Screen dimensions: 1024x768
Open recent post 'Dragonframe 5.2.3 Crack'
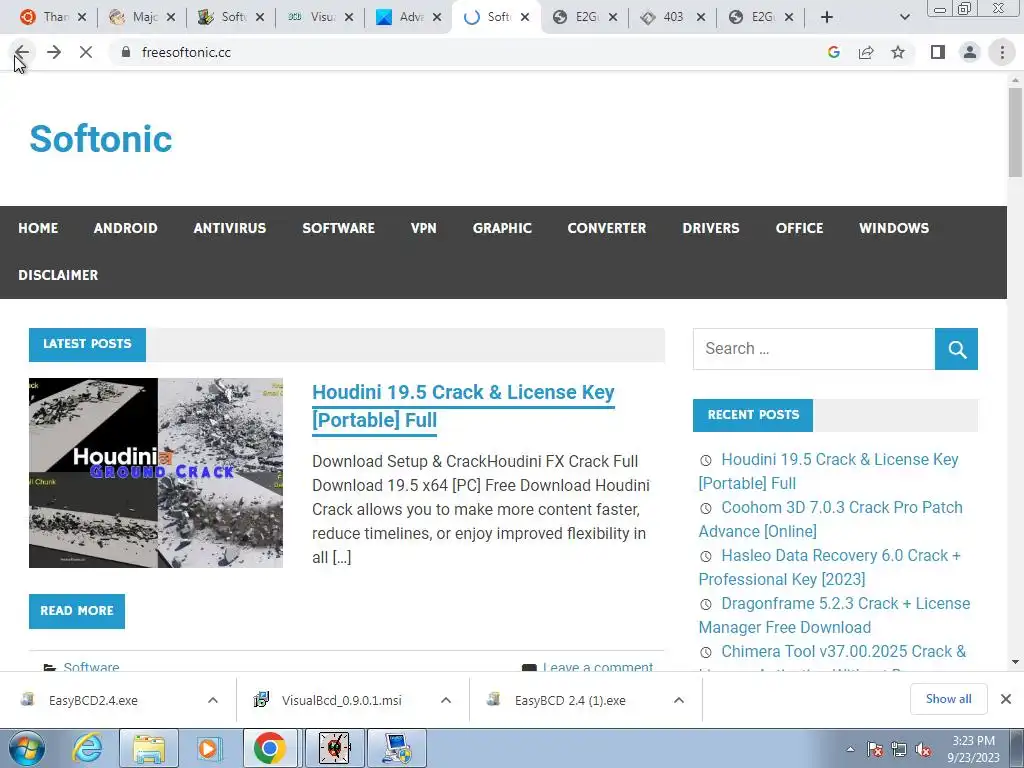click(x=835, y=615)
